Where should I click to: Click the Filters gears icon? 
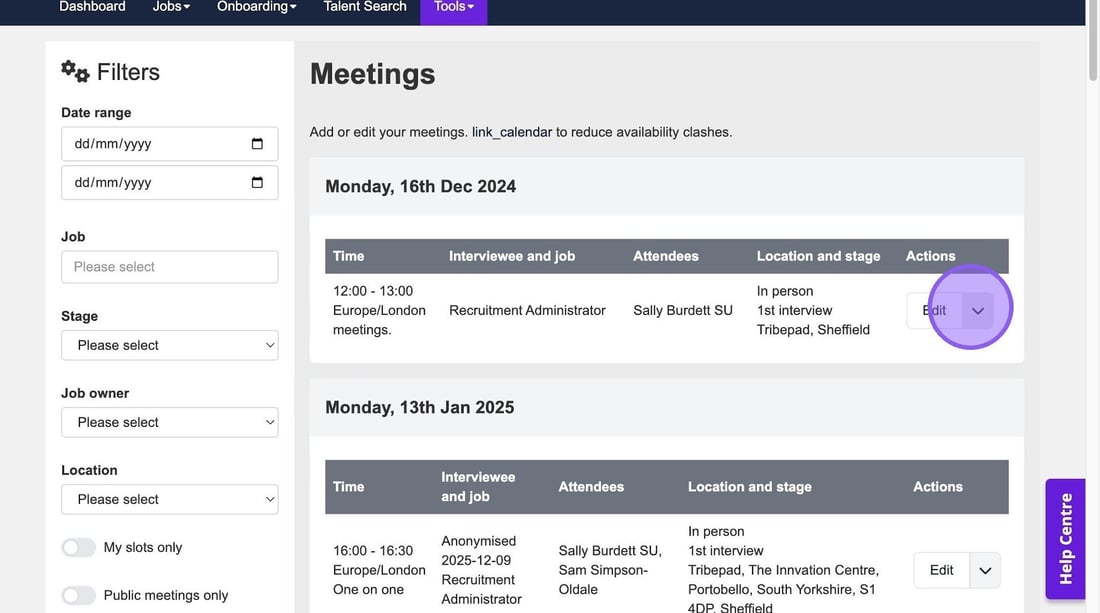pos(75,71)
